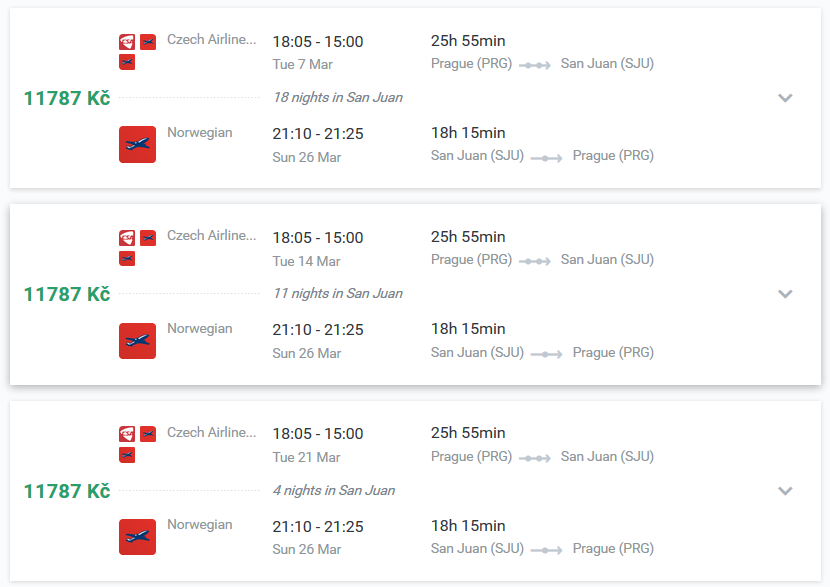830x587 pixels.
Task: Click large Norwegian logo in third result
Action: click(138, 537)
